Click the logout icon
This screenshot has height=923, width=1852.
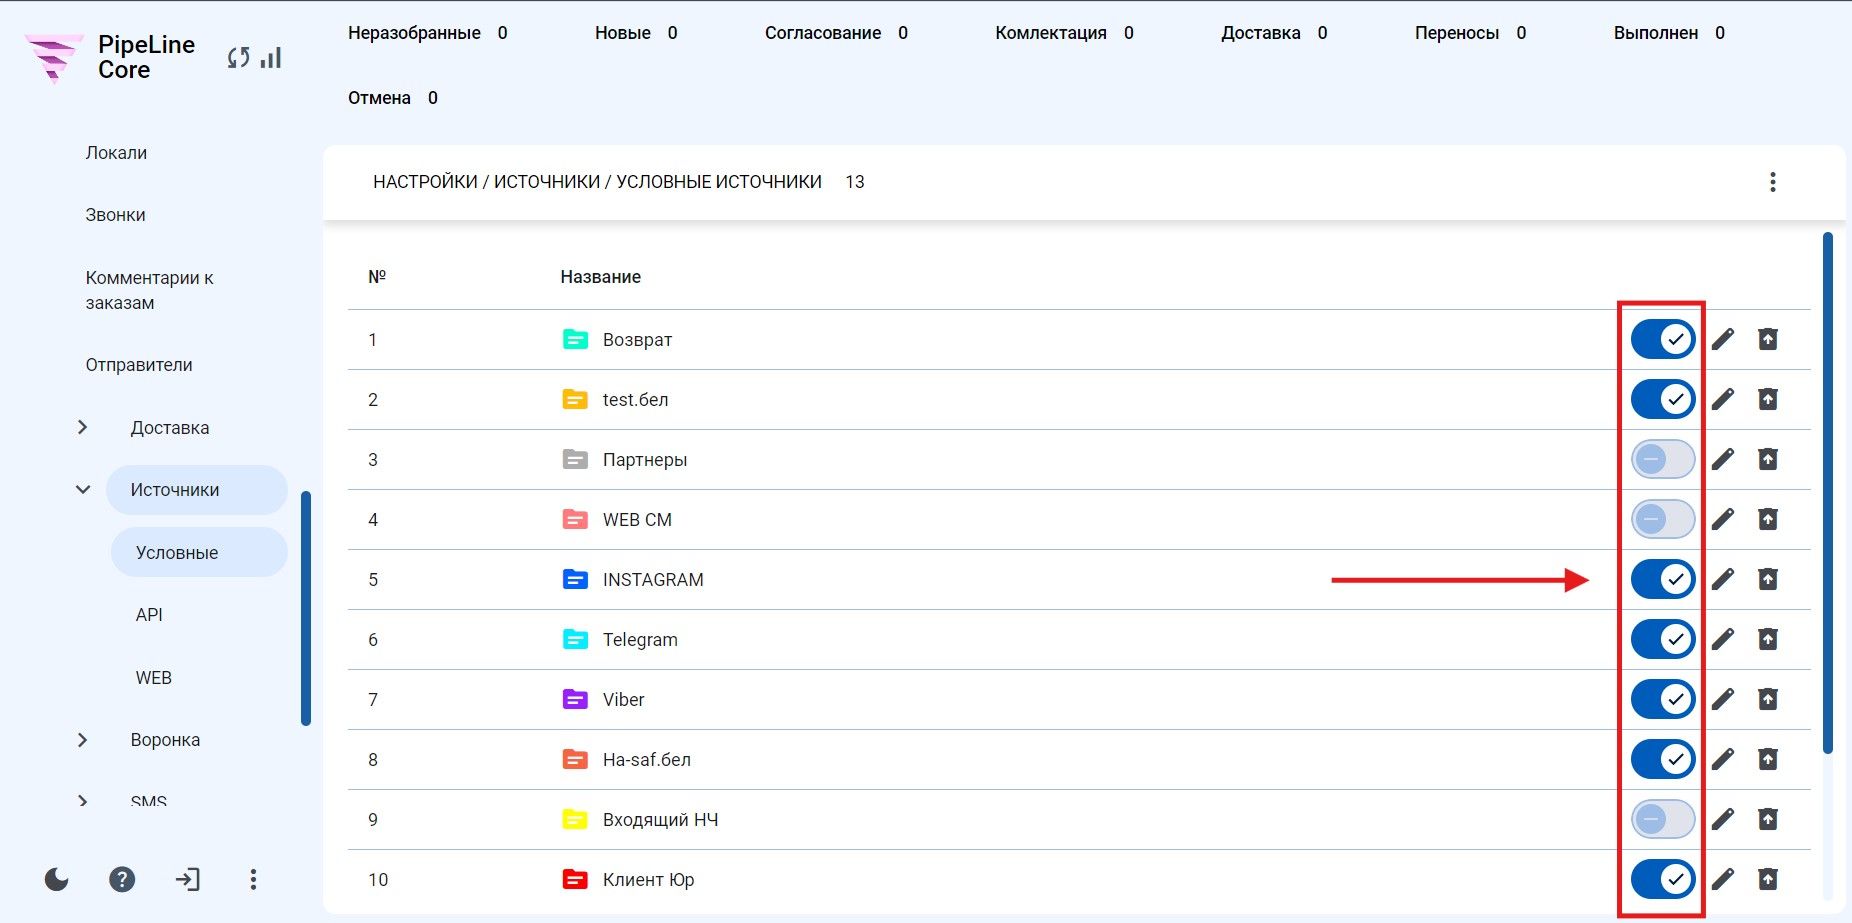(188, 879)
